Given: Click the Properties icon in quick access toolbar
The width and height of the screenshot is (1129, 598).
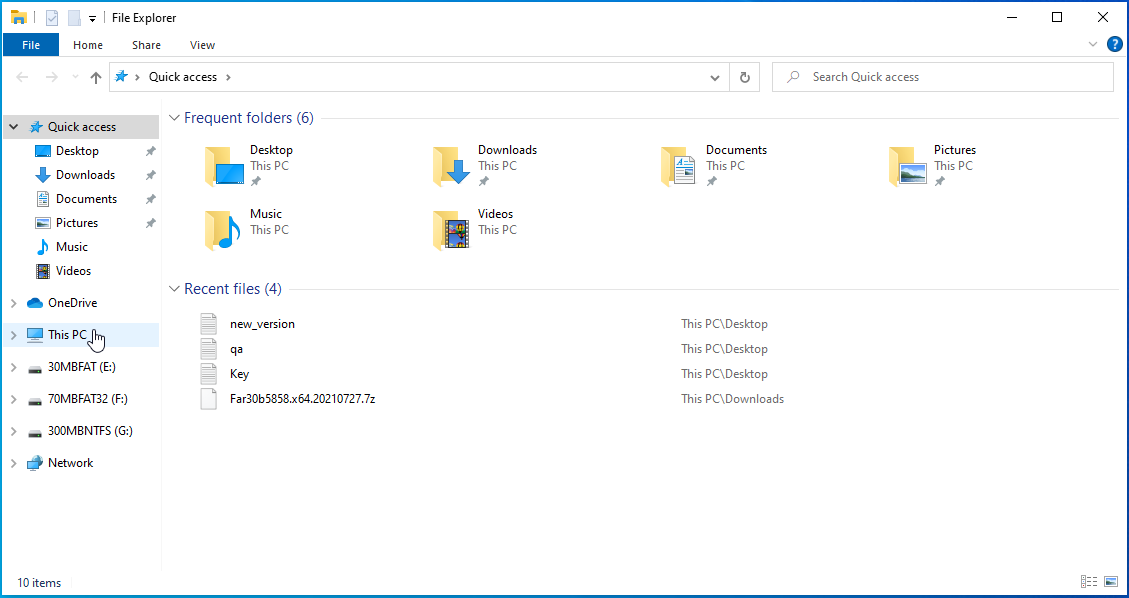Looking at the screenshot, I should click(x=52, y=17).
